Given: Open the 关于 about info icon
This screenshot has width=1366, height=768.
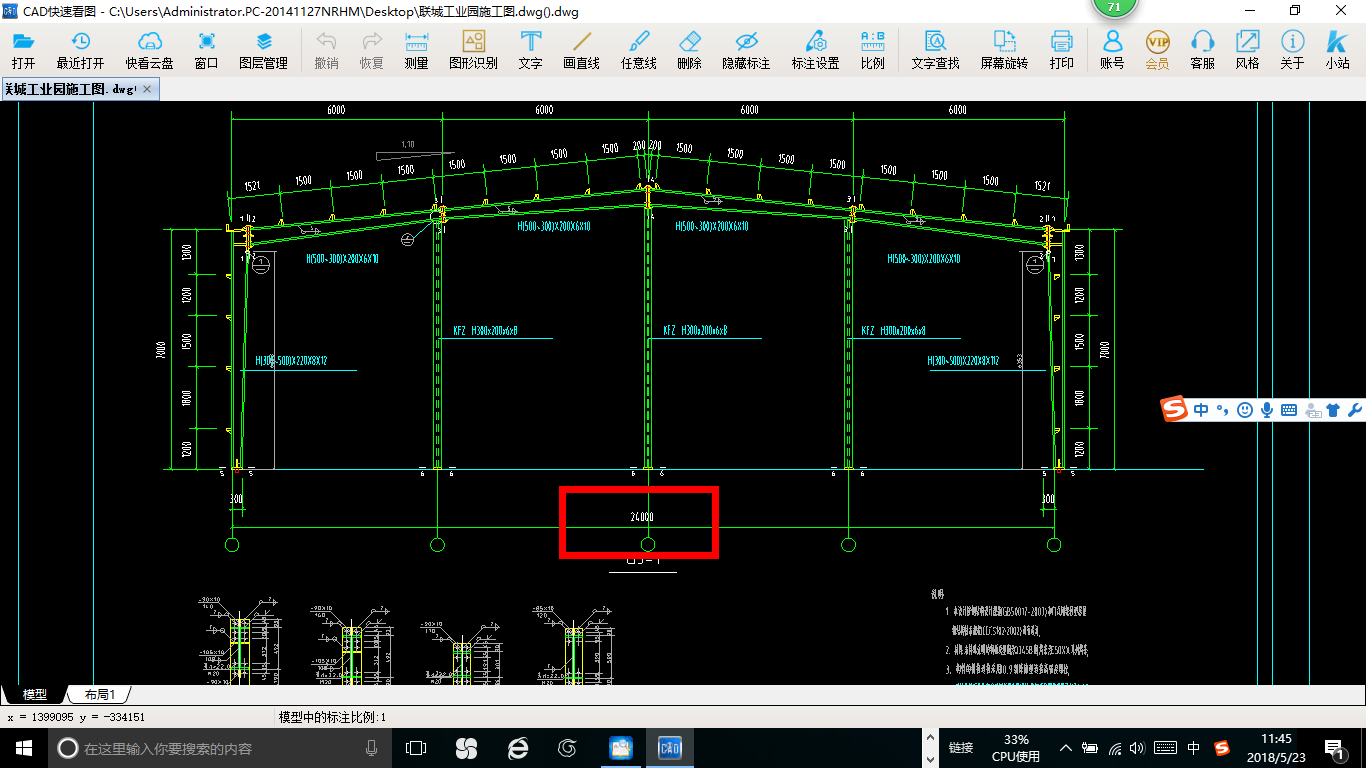Looking at the screenshot, I should point(1292,49).
